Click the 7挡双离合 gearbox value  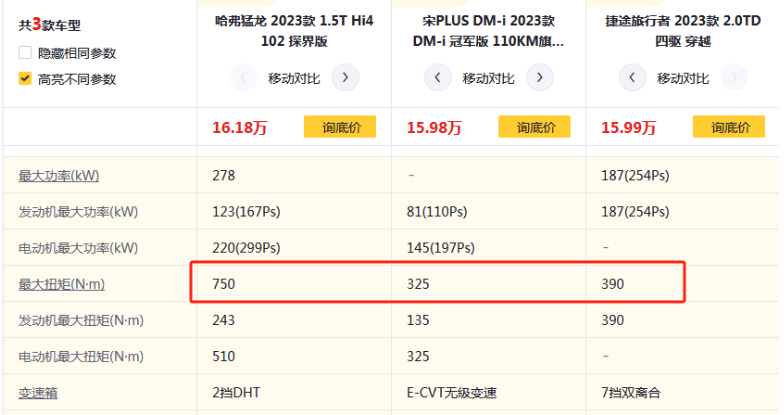631,392
